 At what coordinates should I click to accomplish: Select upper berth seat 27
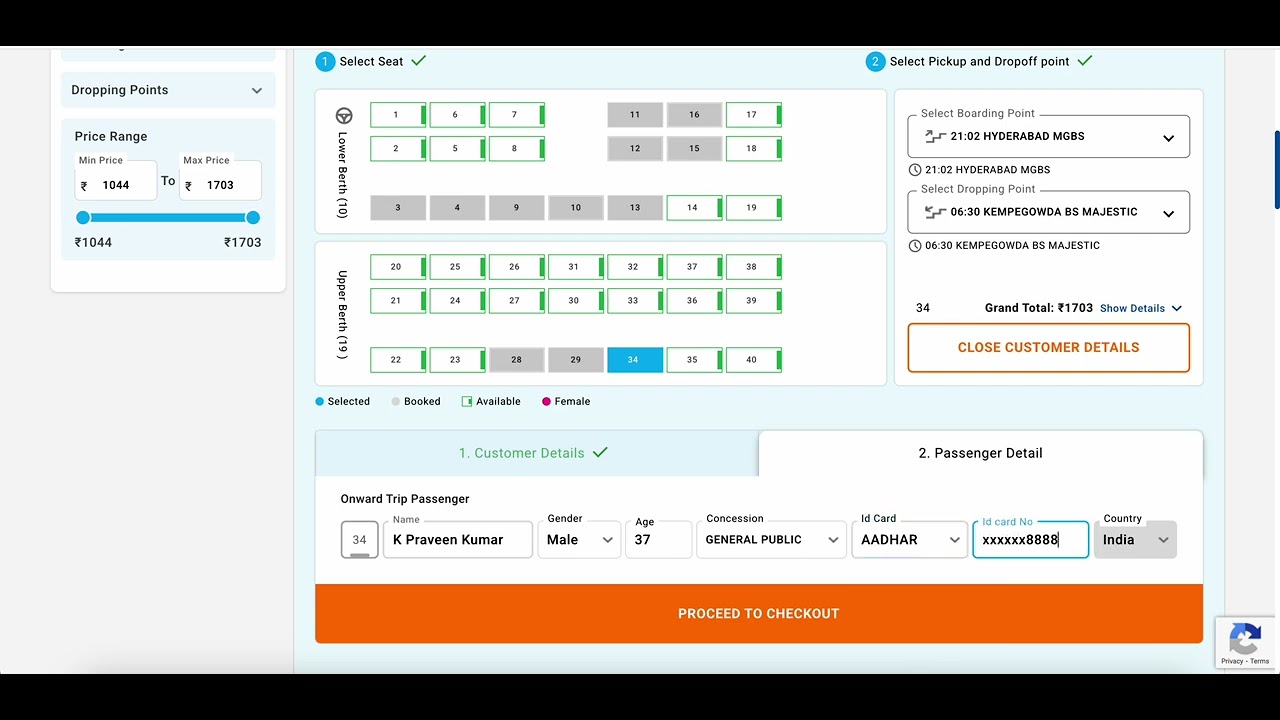tap(517, 301)
